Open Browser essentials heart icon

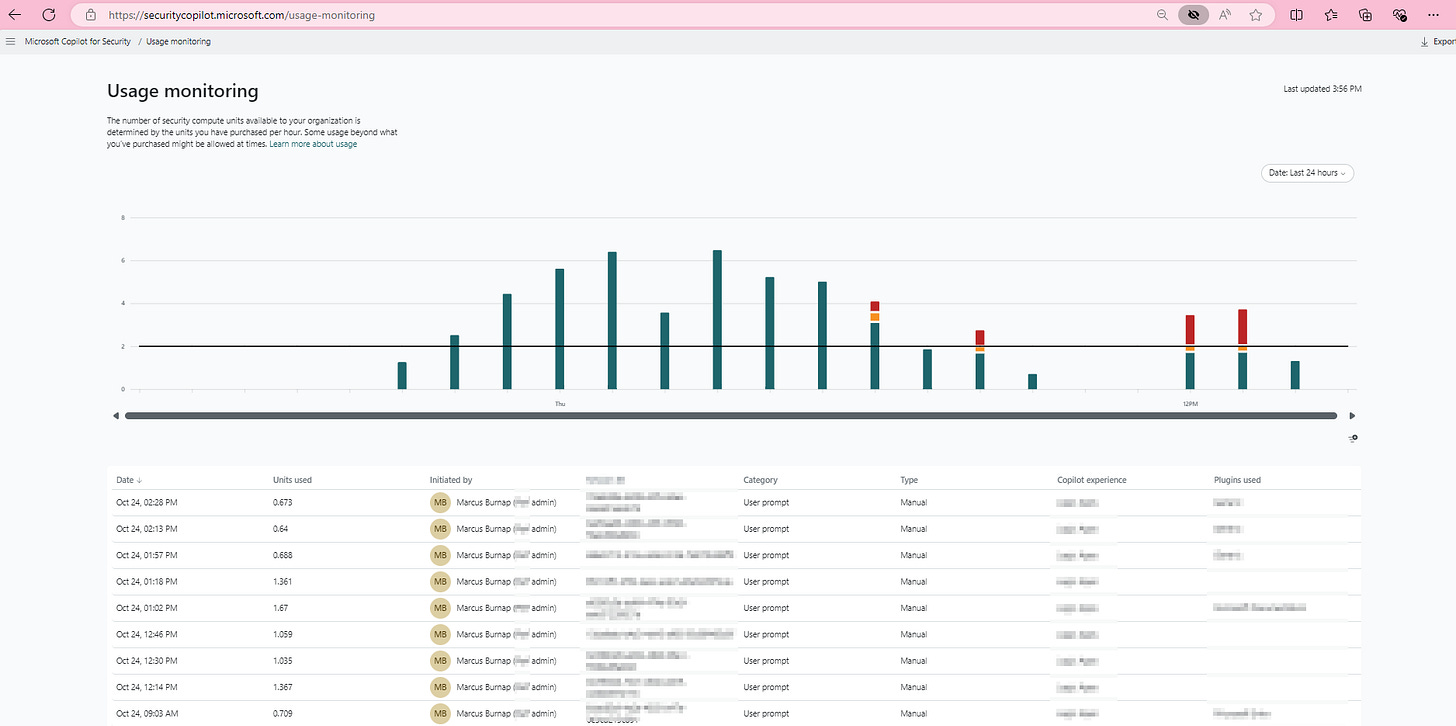[x=1400, y=15]
